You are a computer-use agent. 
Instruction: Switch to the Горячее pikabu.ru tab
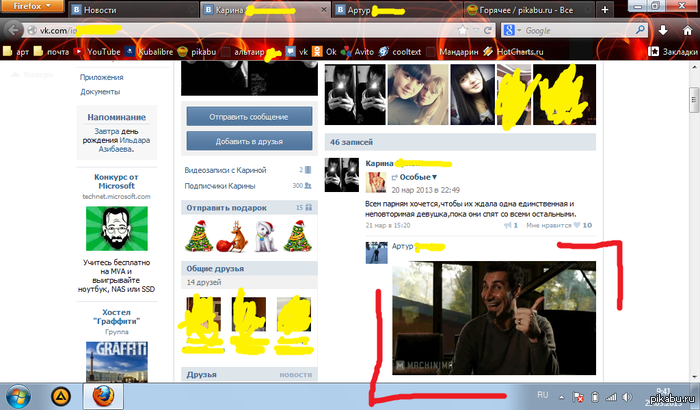(x=529, y=10)
